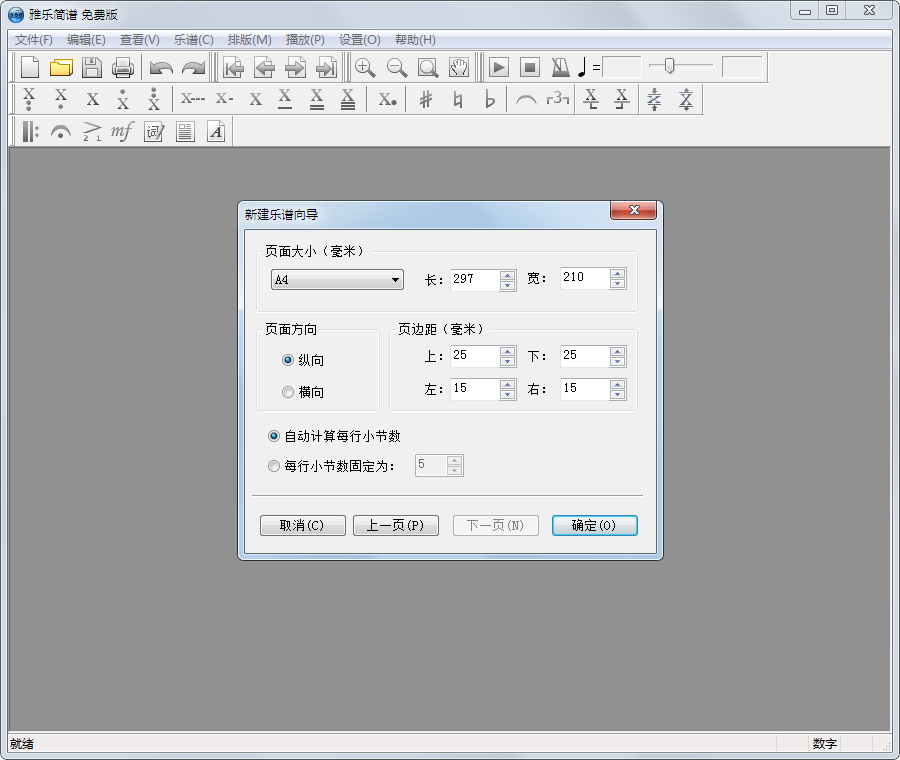
Task: Open the 播放(P) menu
Action: [x=305, y=39]
